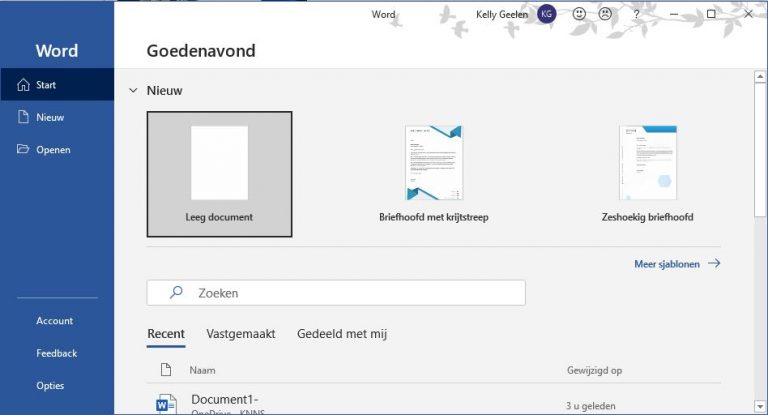Open Meer sjablonen link
The image size is (768, 415).
click(x=667, y=264)
